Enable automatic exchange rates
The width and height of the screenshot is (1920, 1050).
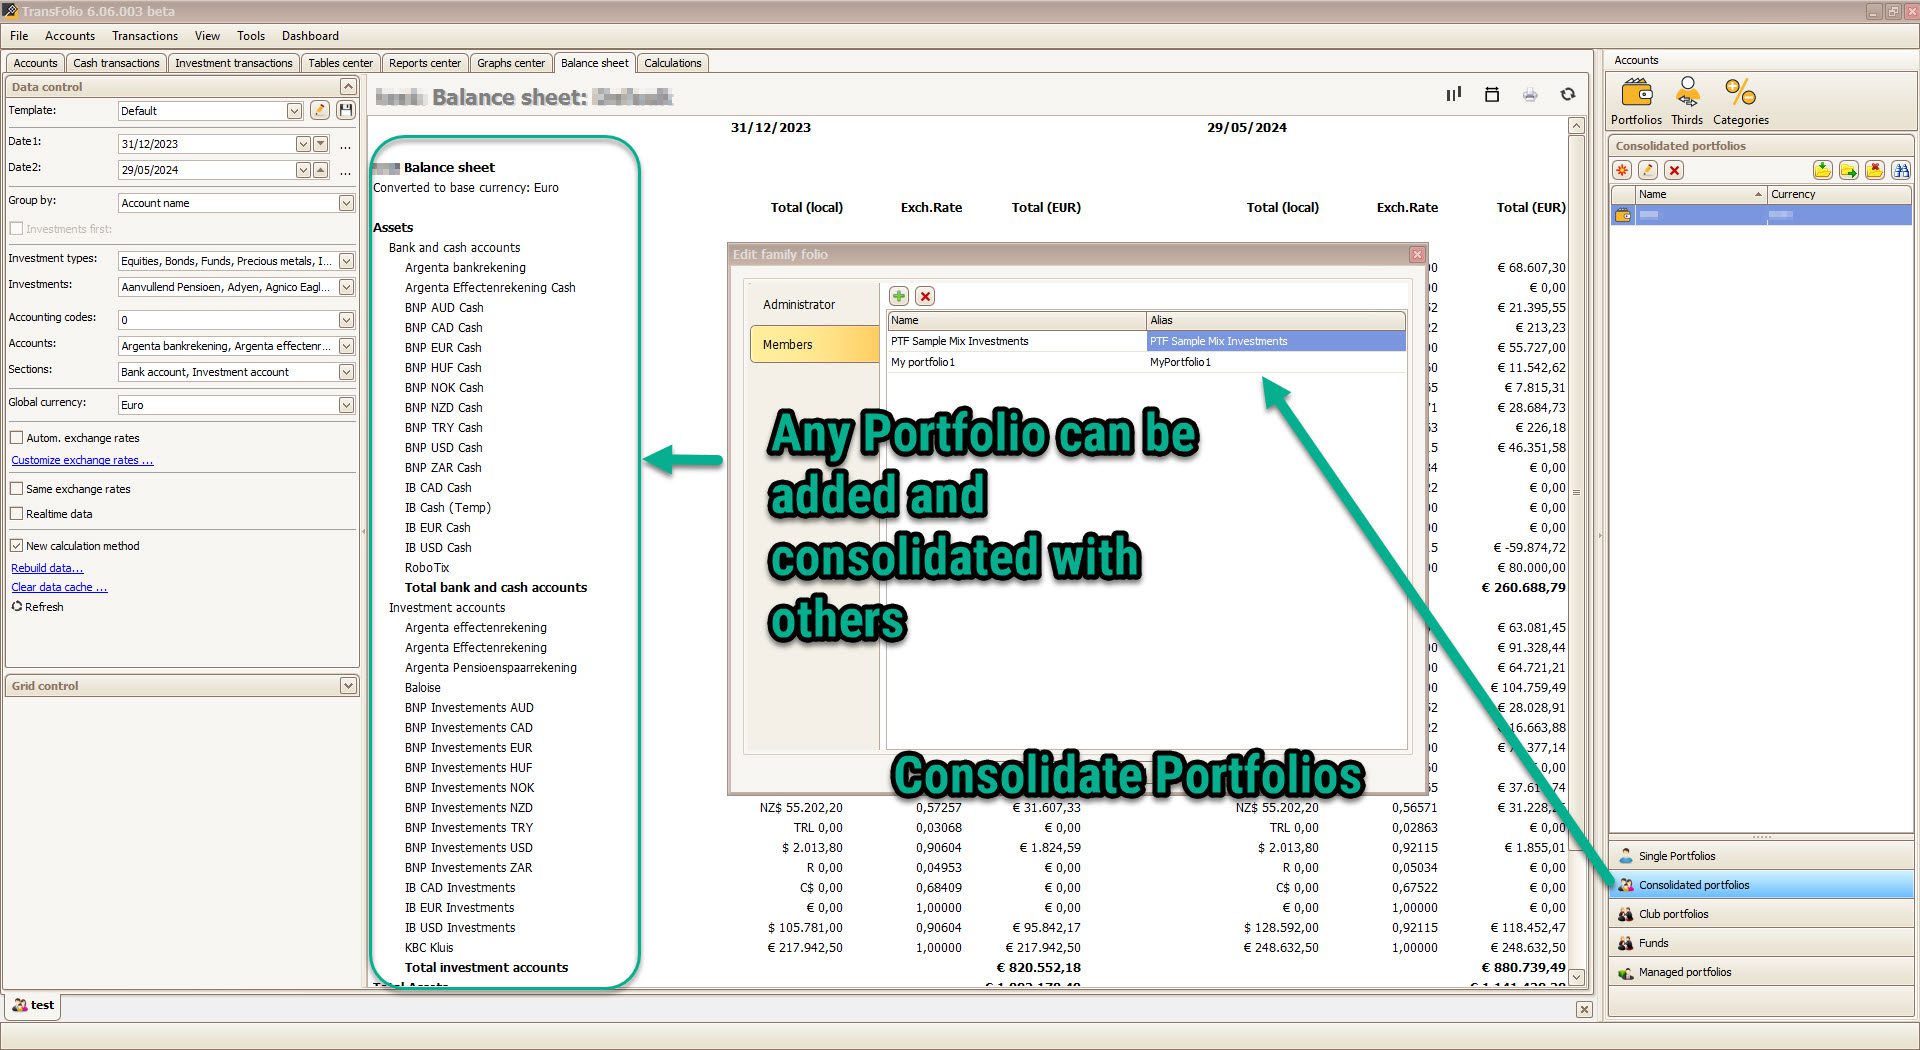(16, 438)
